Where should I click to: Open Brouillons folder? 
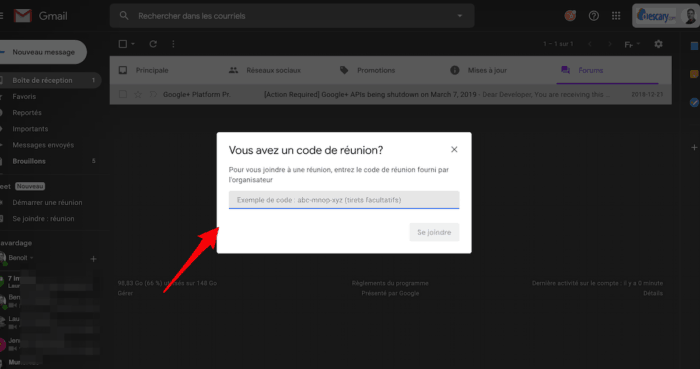coord(29,161)
